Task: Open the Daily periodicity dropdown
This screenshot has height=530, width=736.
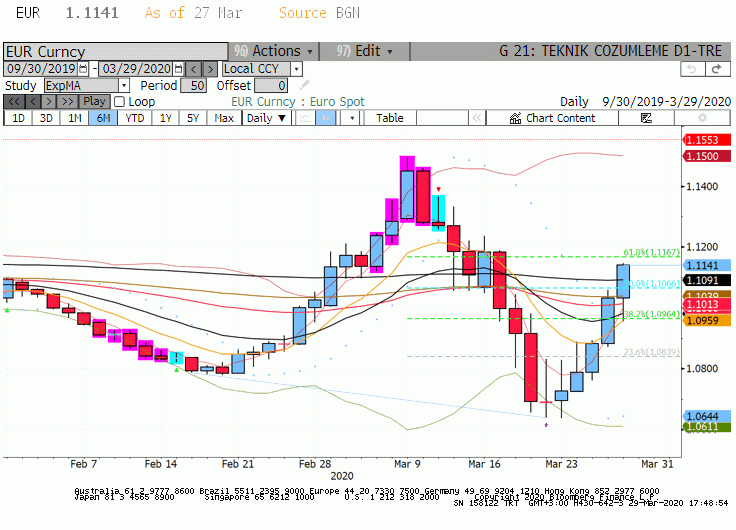Action: click(266, 118)
